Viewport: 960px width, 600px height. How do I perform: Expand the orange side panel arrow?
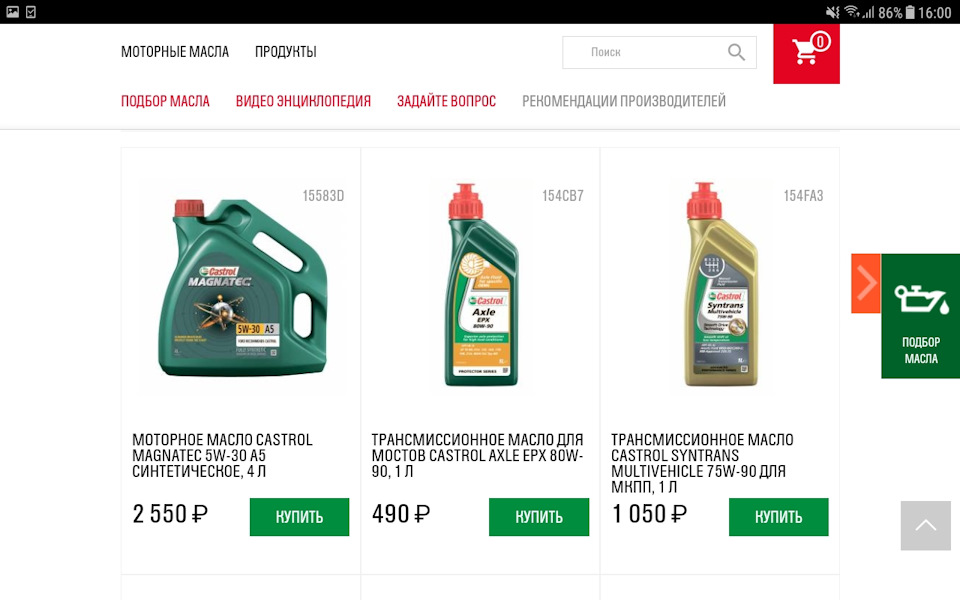pyautogui.click(x=866, y=283)
